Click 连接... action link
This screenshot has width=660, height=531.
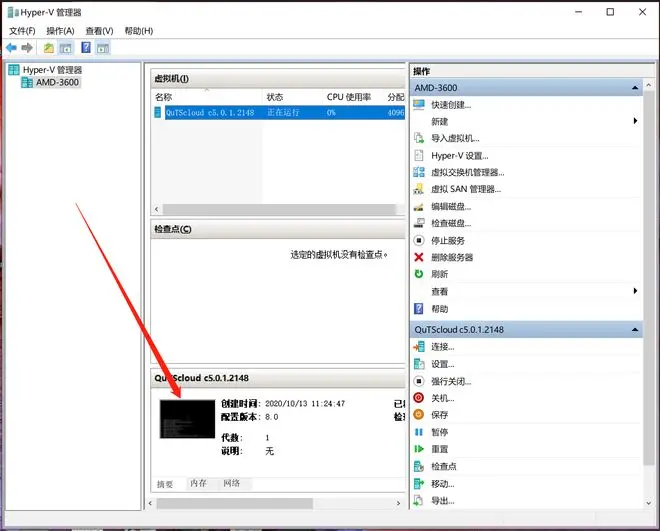pyautogui.click(x=443, y=347)
